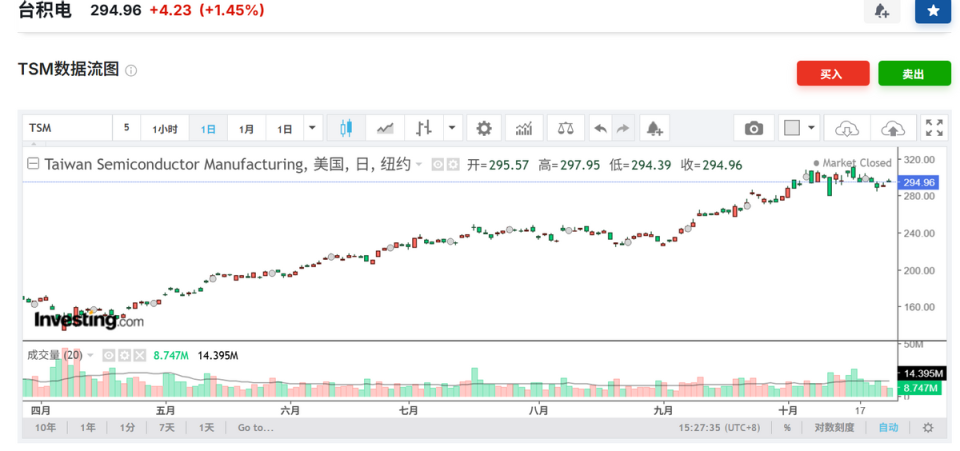Viewport: 960px width, 451px height.
Task: Remove the volume indicator with X icon
Action: 140,355
